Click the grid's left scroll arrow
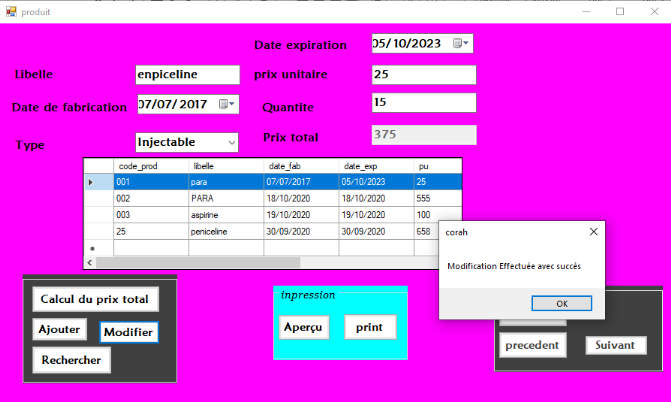Viewport: 671px width, 402px height. 90,262
